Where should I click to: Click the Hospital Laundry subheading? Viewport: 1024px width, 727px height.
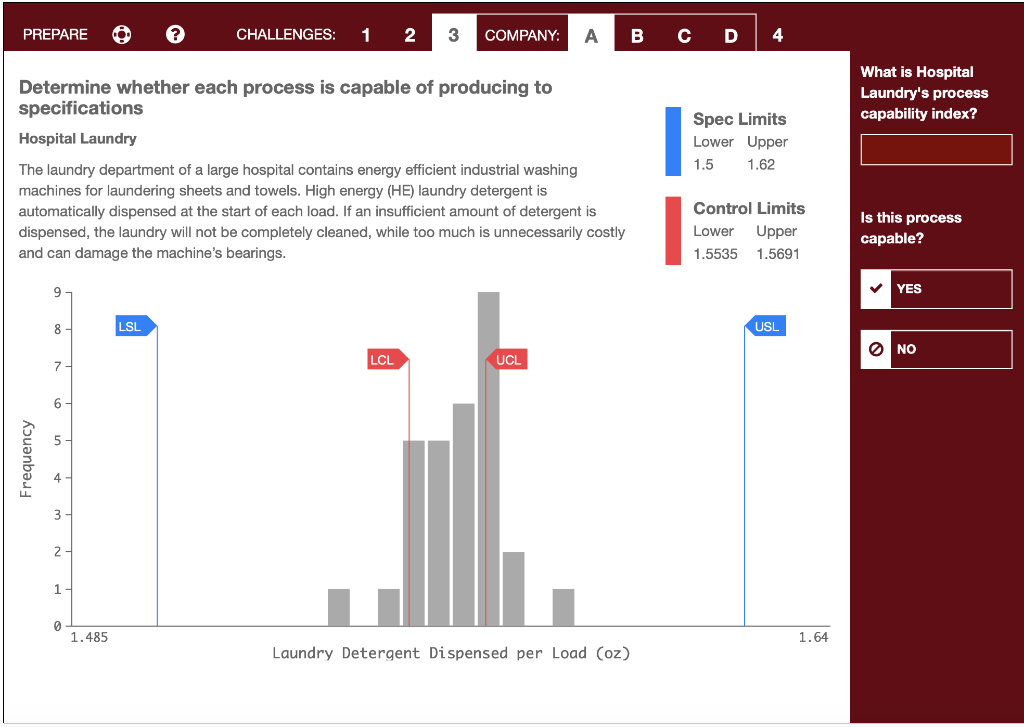pyautogui.click(x=78, y=138)
